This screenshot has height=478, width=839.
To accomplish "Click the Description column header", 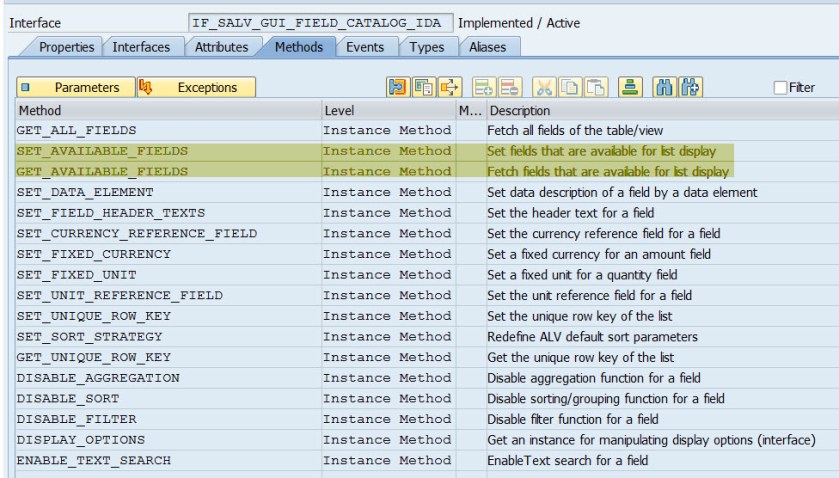I will [520, 110].
